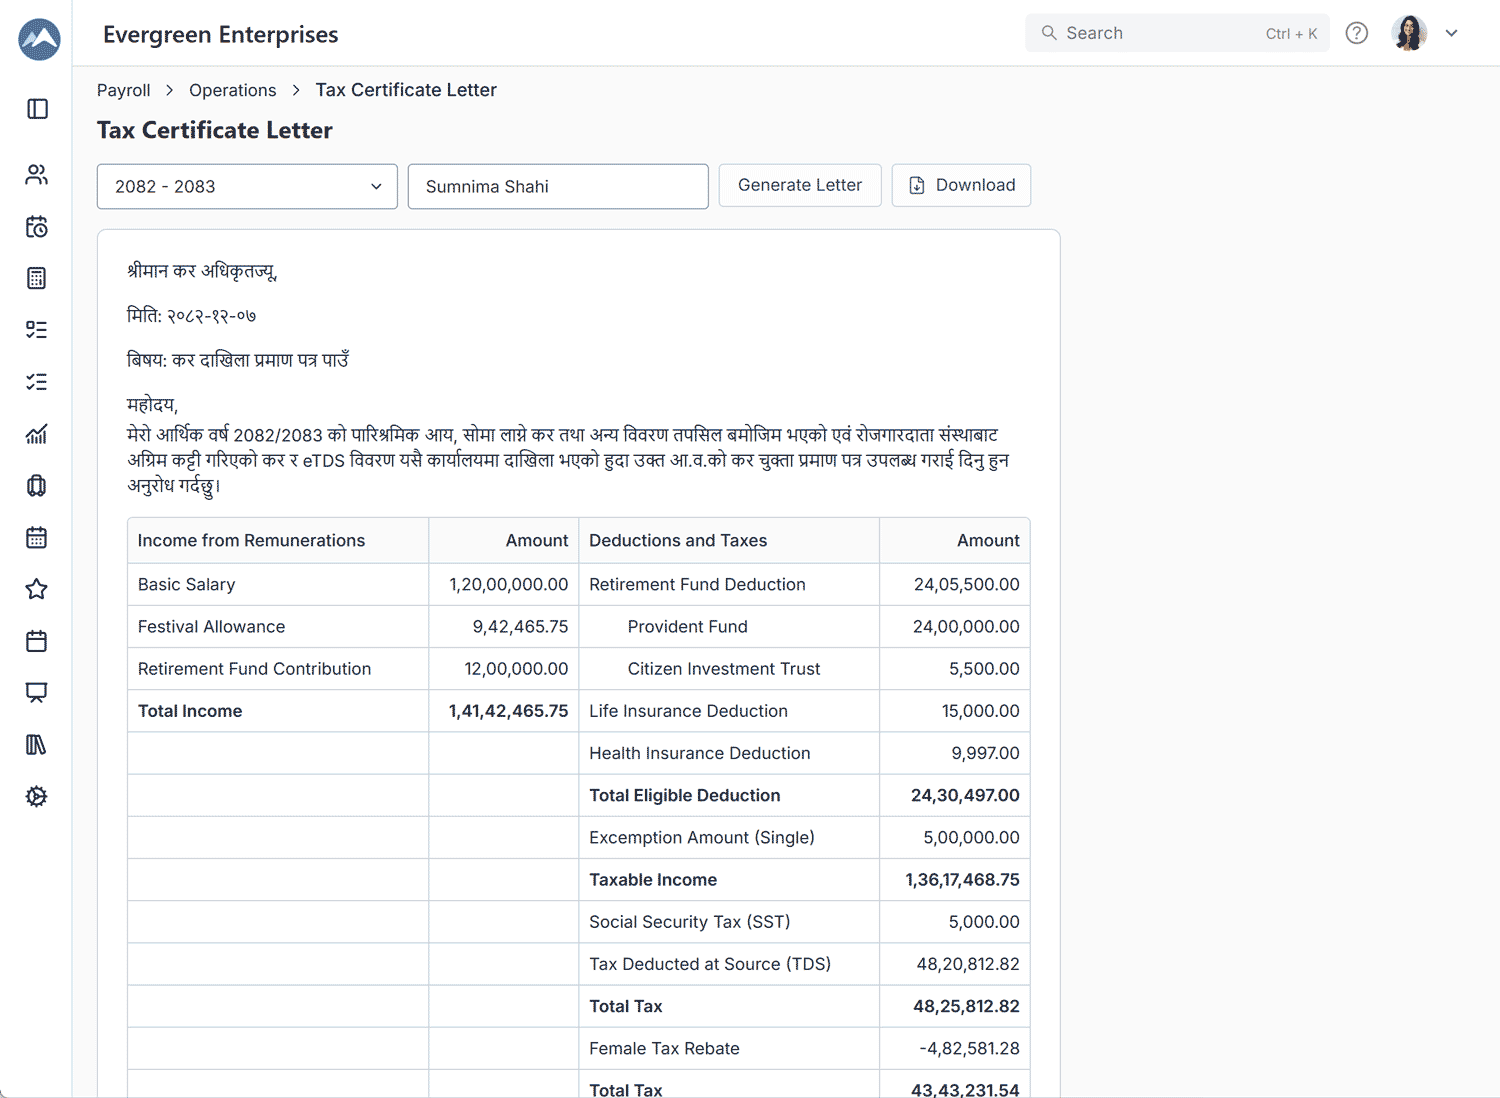Click the Generate Letter button
This screenshot has height=1098, width=1500.
(799, 185)
